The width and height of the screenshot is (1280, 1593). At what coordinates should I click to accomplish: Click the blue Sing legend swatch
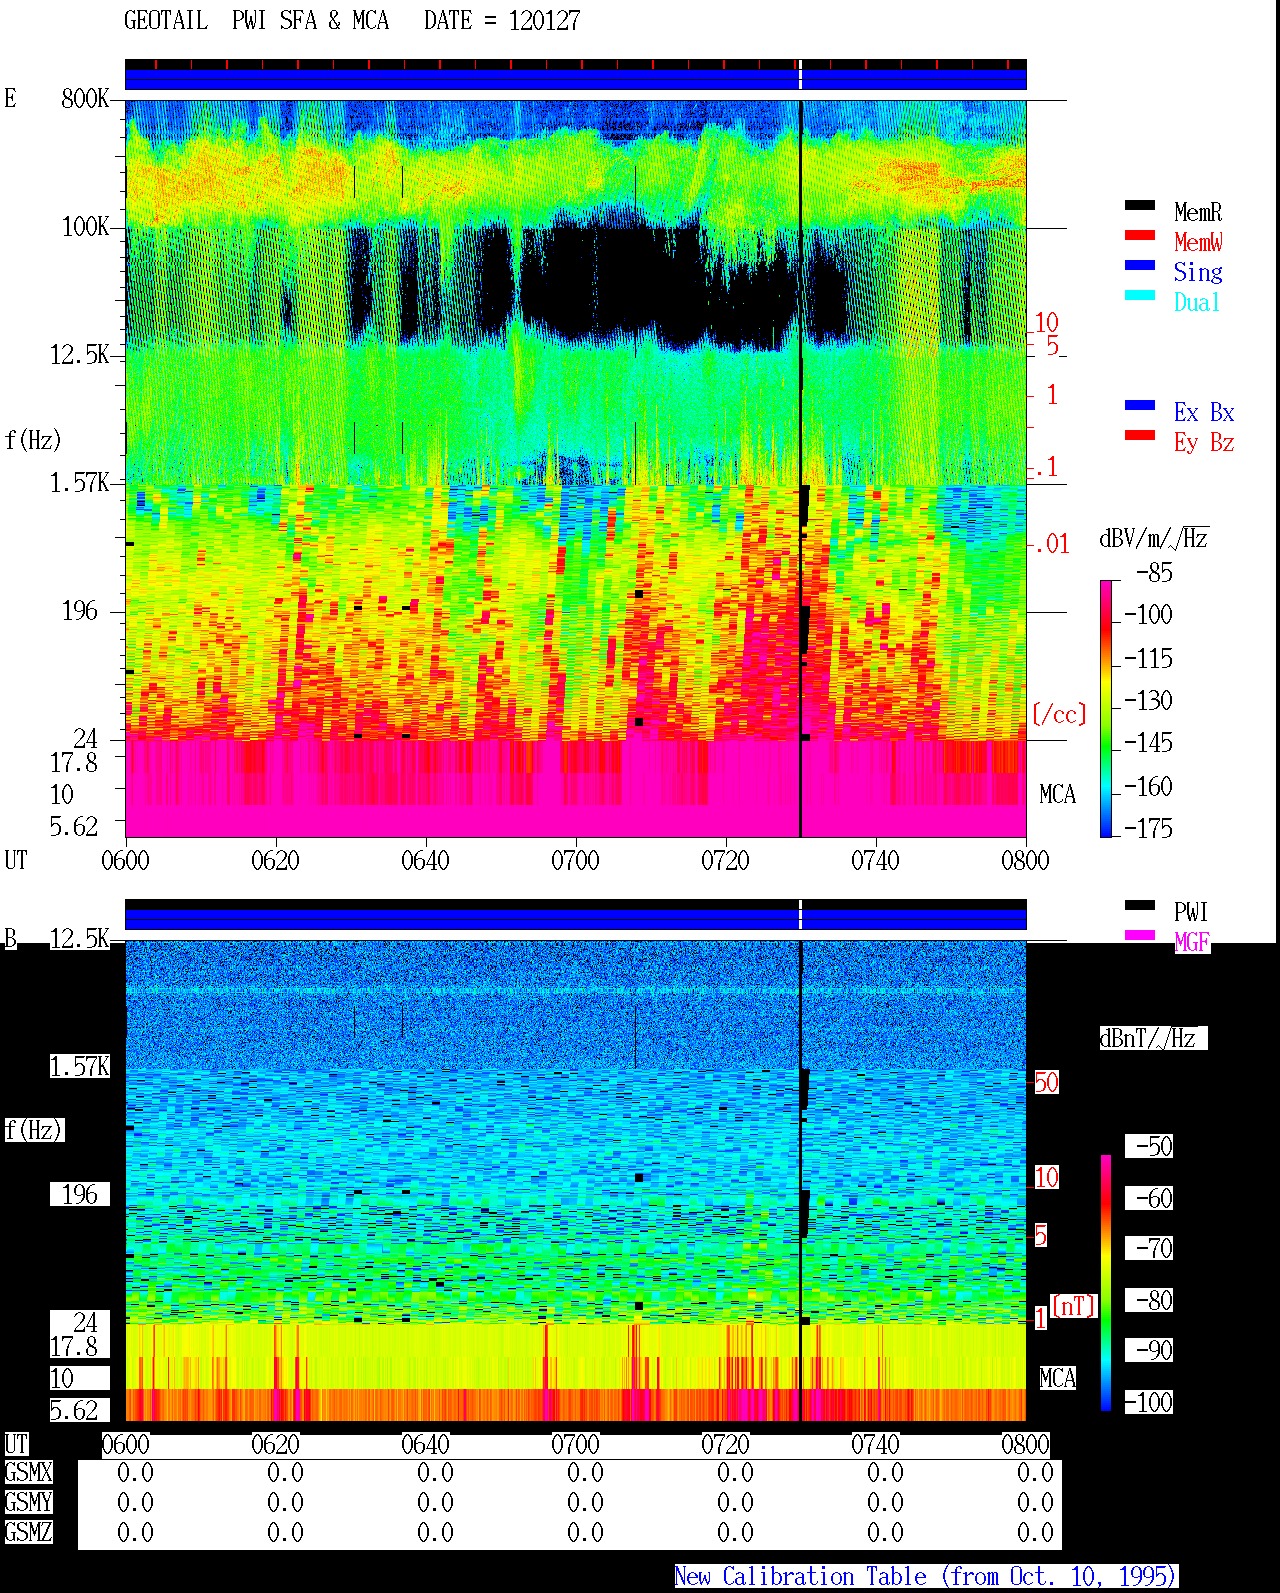coord(1140,265)
